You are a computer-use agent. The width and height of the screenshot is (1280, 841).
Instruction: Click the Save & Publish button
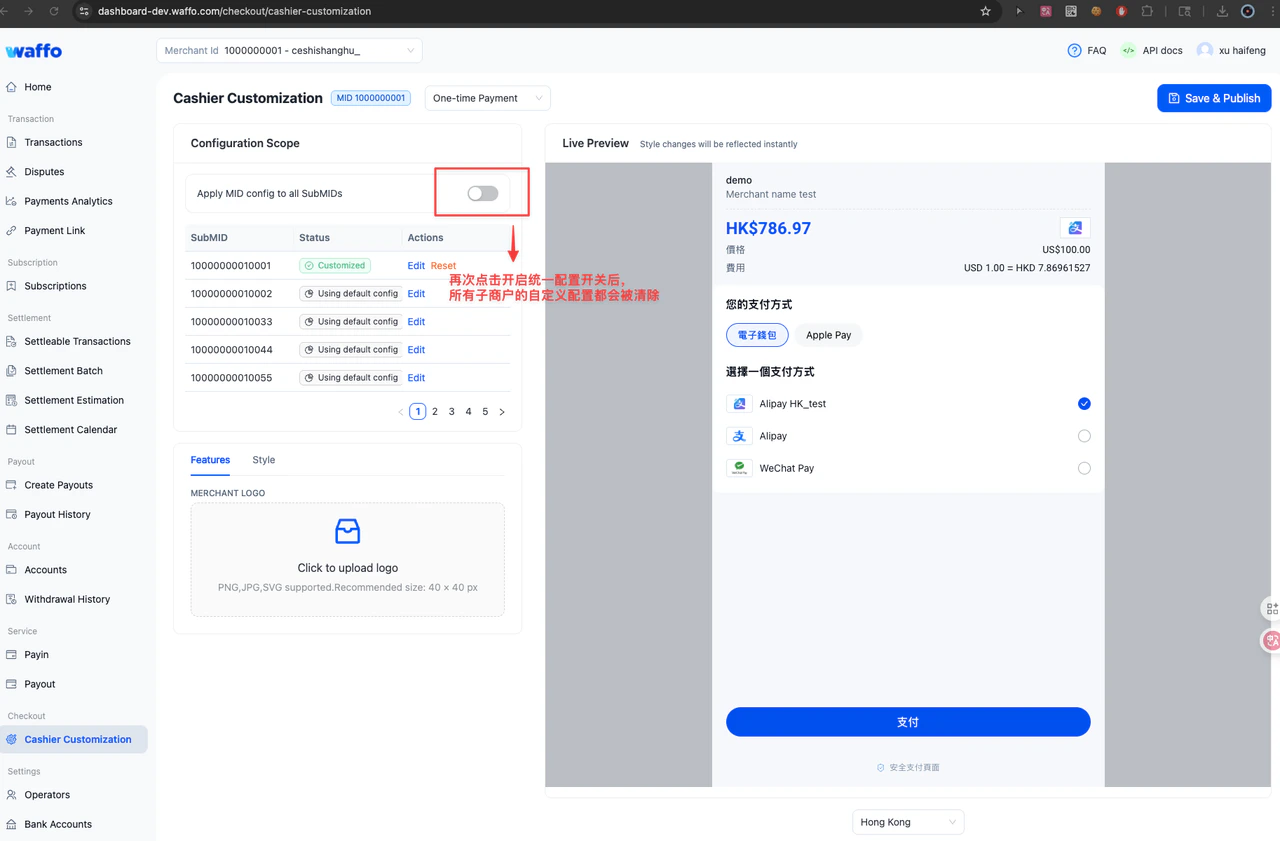coord(1214,98)
